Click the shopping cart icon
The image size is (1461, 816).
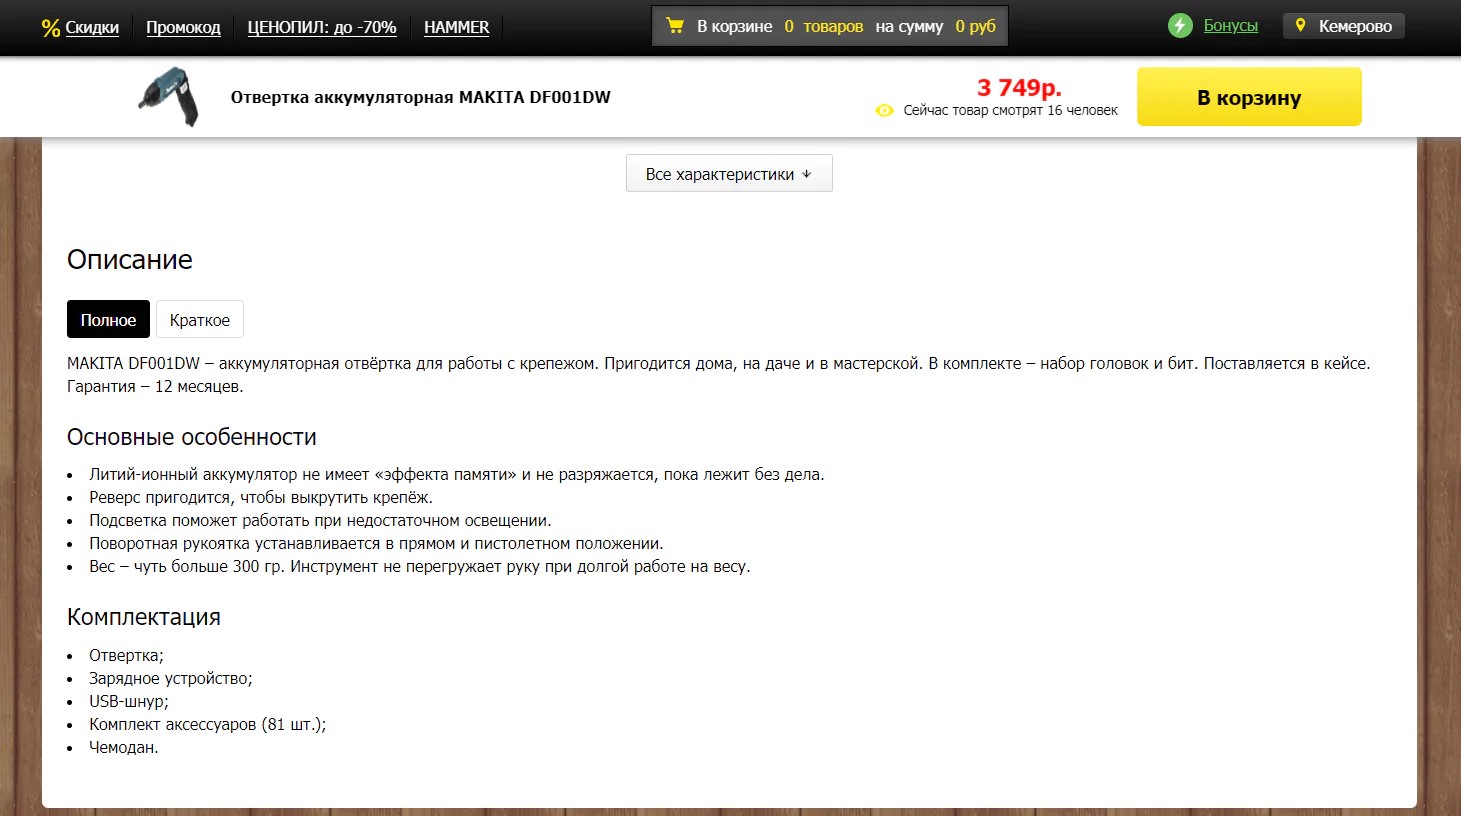pyautogui.click(x=675, y=26)
